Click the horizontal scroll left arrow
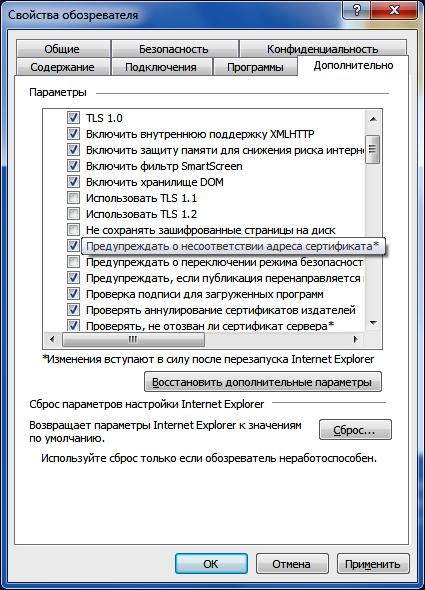This screenshot has height=590, width=425. click(x=52, y=339)
